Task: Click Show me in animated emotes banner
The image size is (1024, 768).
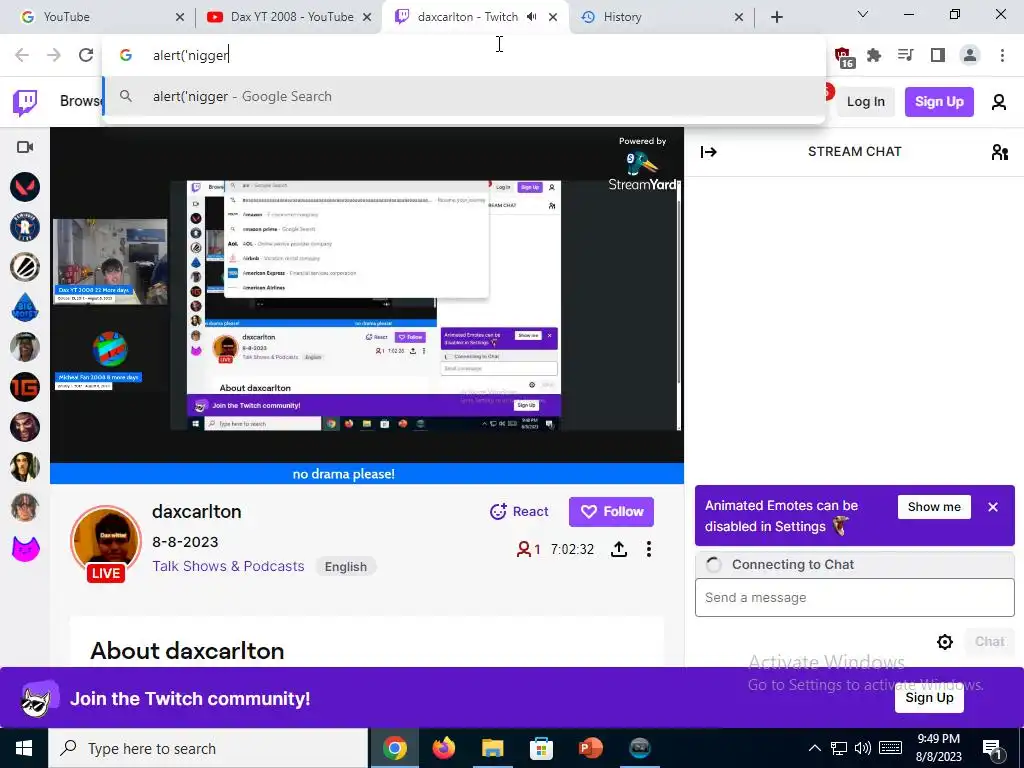Action: (x=934, y=507)
